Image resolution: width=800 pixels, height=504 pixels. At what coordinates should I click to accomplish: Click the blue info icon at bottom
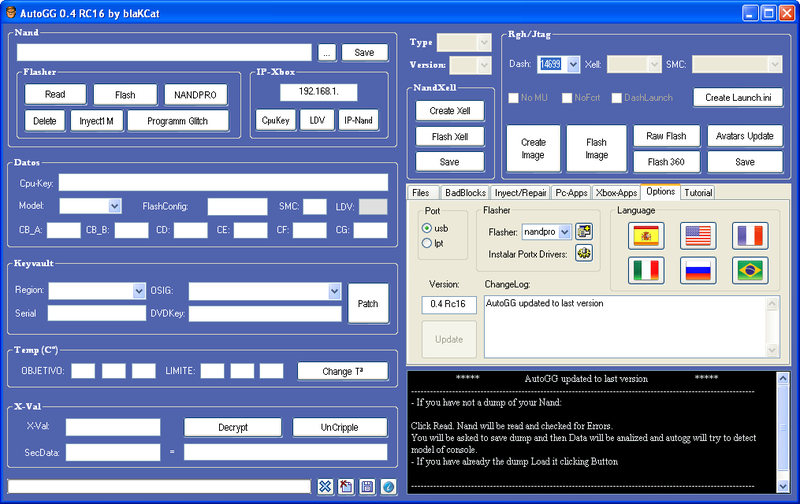(x=389, y=487)
